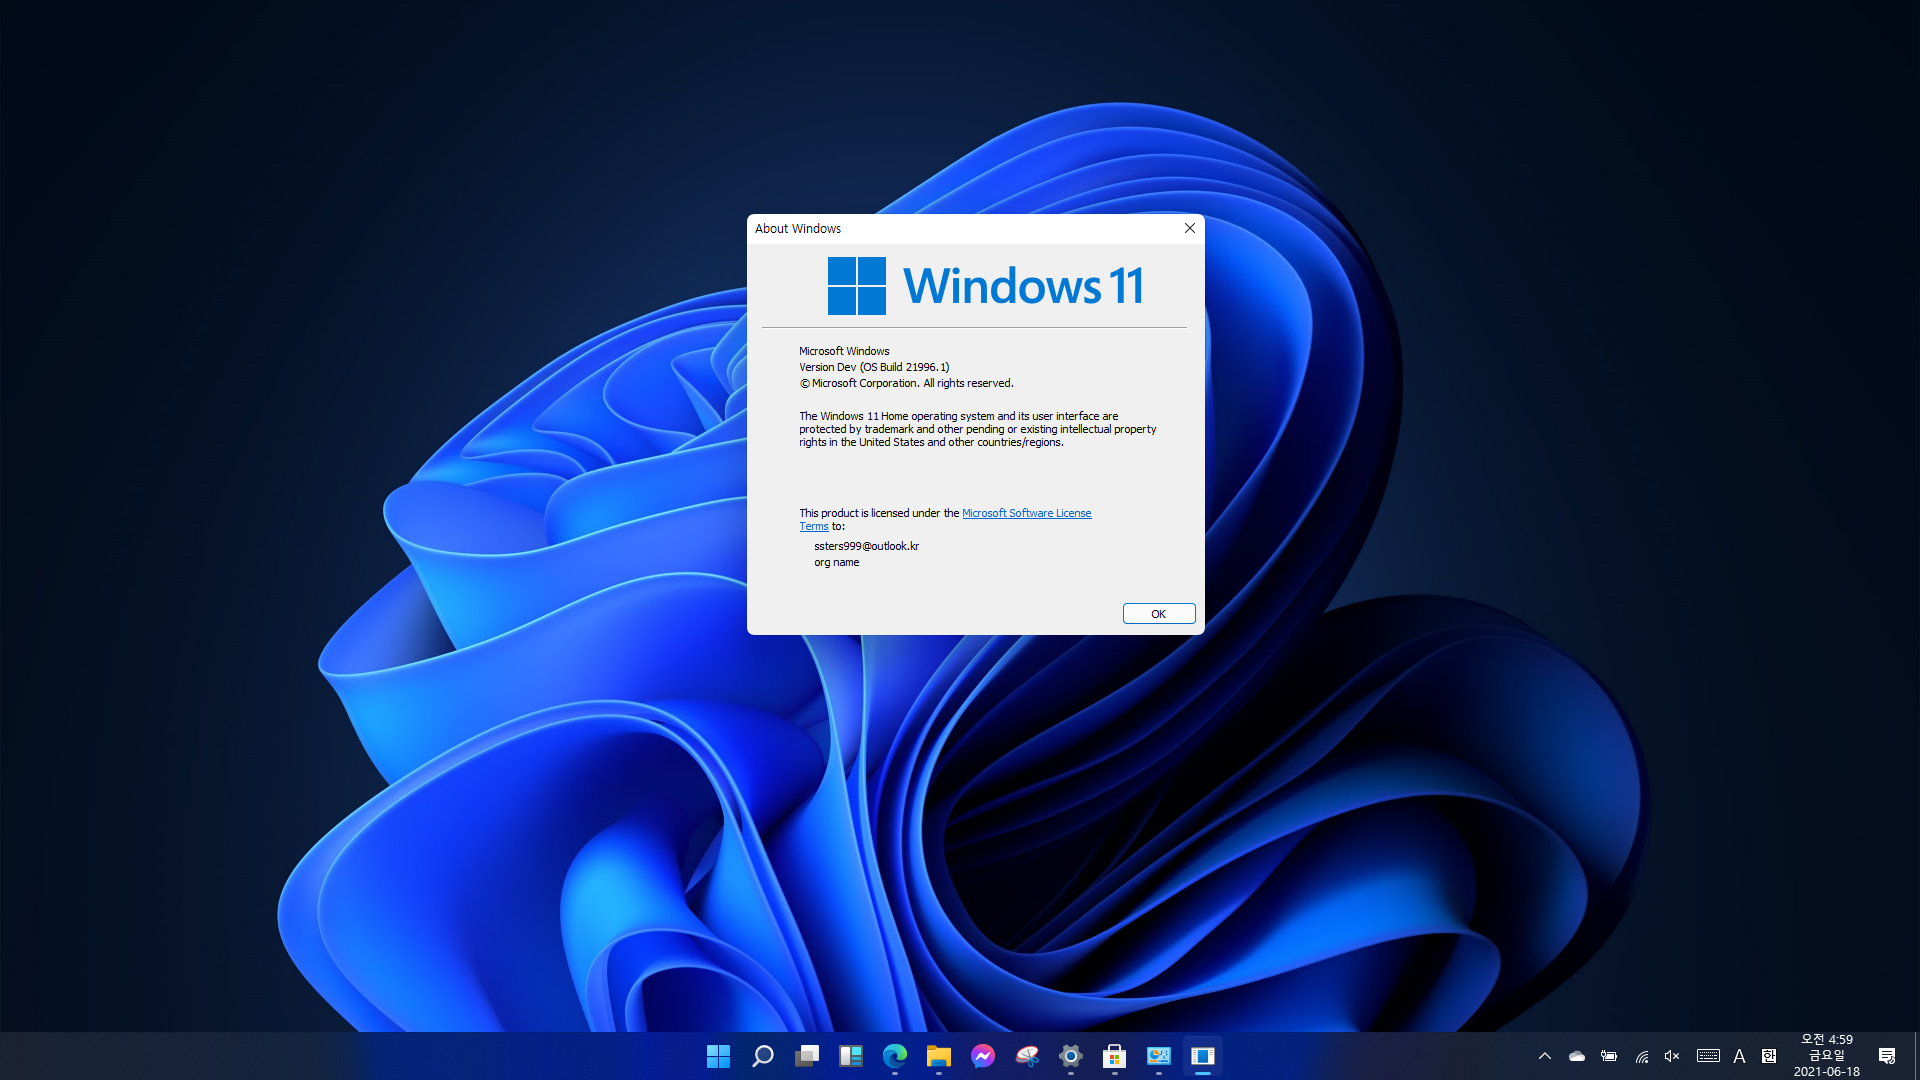
Task: Open Messenger from the taskbar
Action: click(x=983, y=1056)
